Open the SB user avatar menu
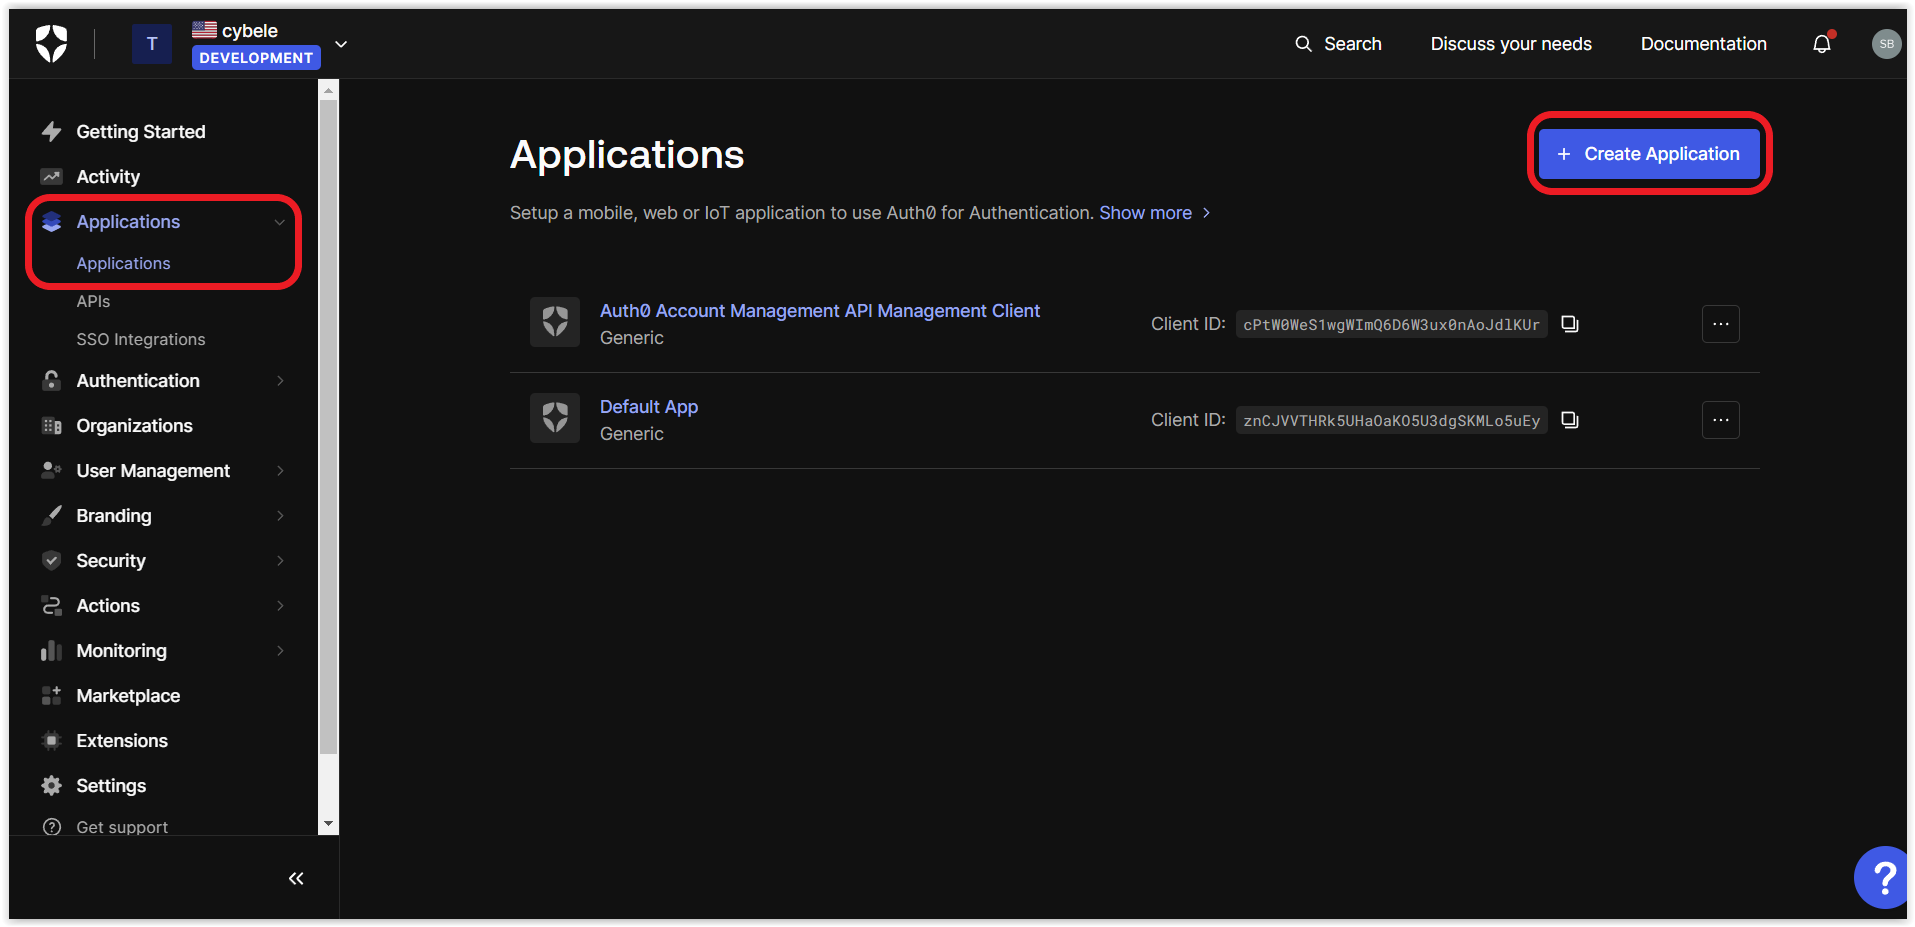1915x927 pixels. click(x=1885, y=44)
